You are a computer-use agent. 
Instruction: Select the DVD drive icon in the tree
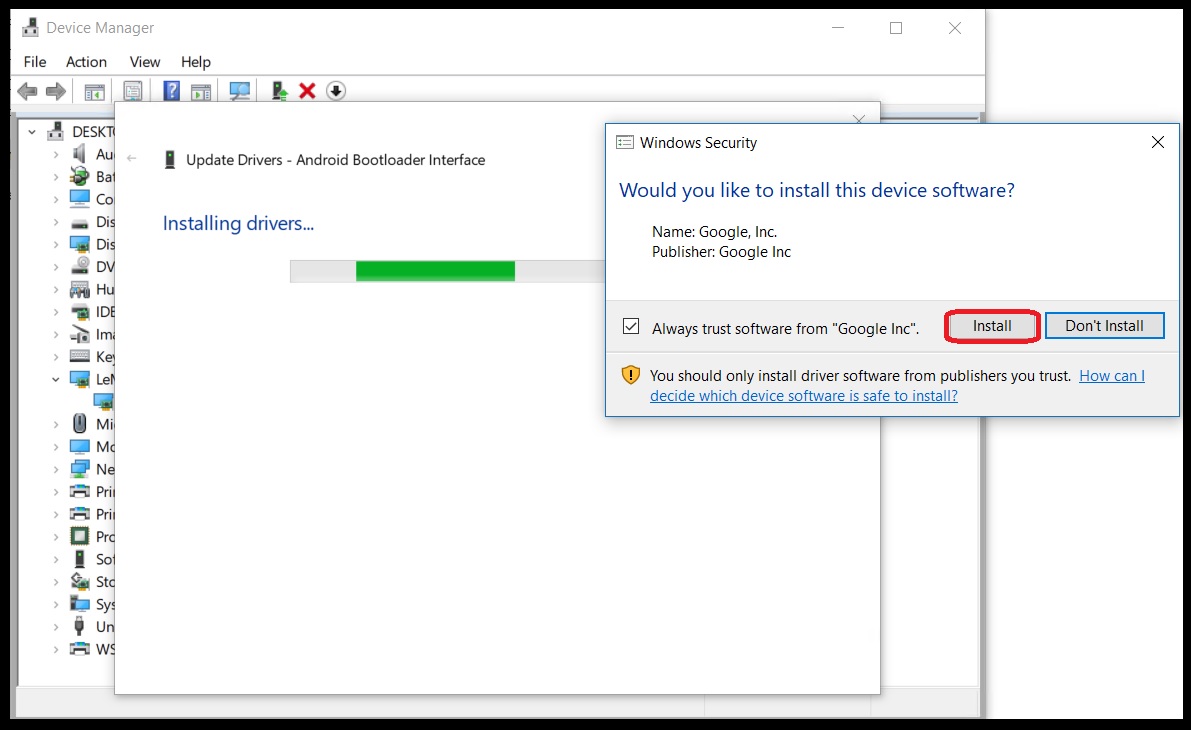(x=79, y=267)
